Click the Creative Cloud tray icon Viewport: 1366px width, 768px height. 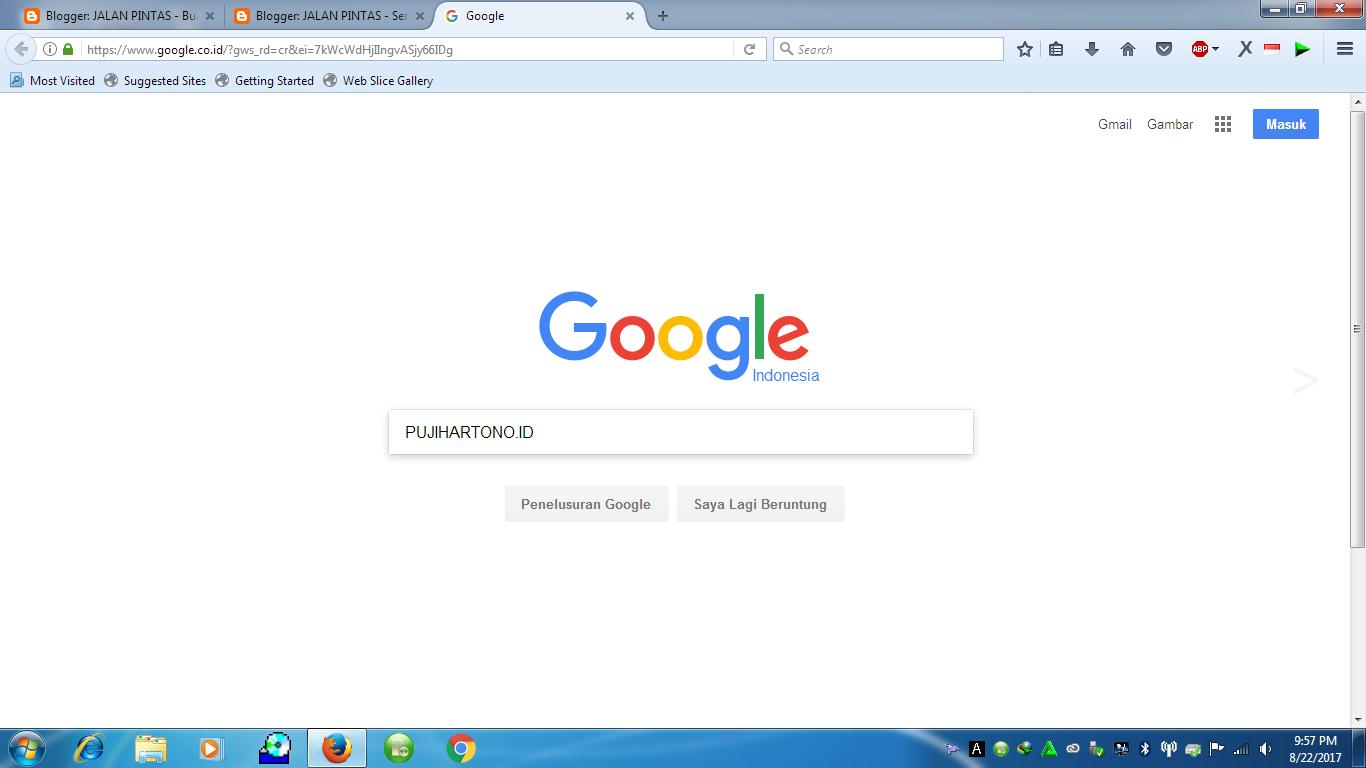[1073, 748]
